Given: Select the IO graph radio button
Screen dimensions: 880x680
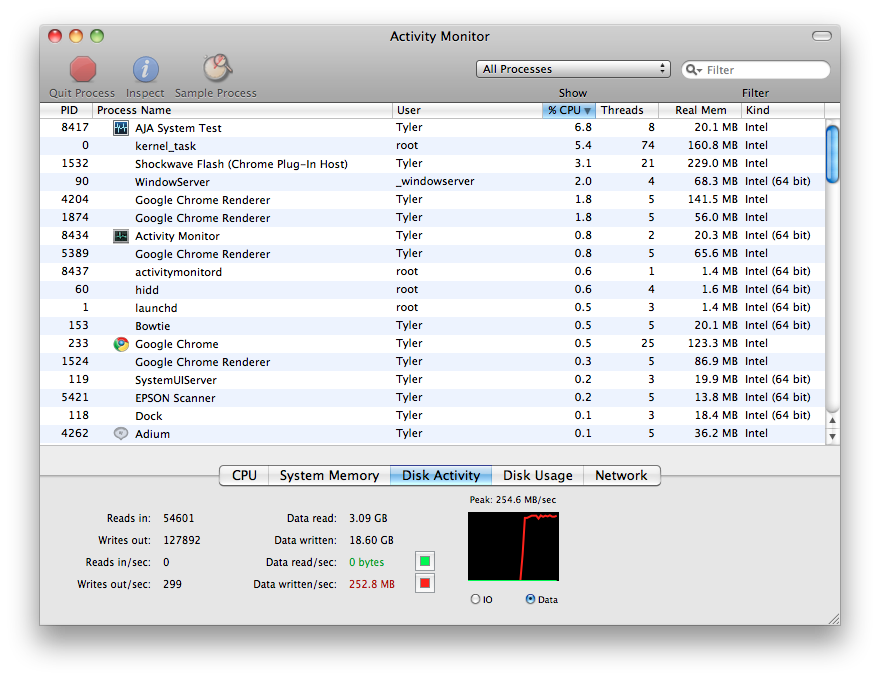Looking at the screenshot, I should 475,599.
